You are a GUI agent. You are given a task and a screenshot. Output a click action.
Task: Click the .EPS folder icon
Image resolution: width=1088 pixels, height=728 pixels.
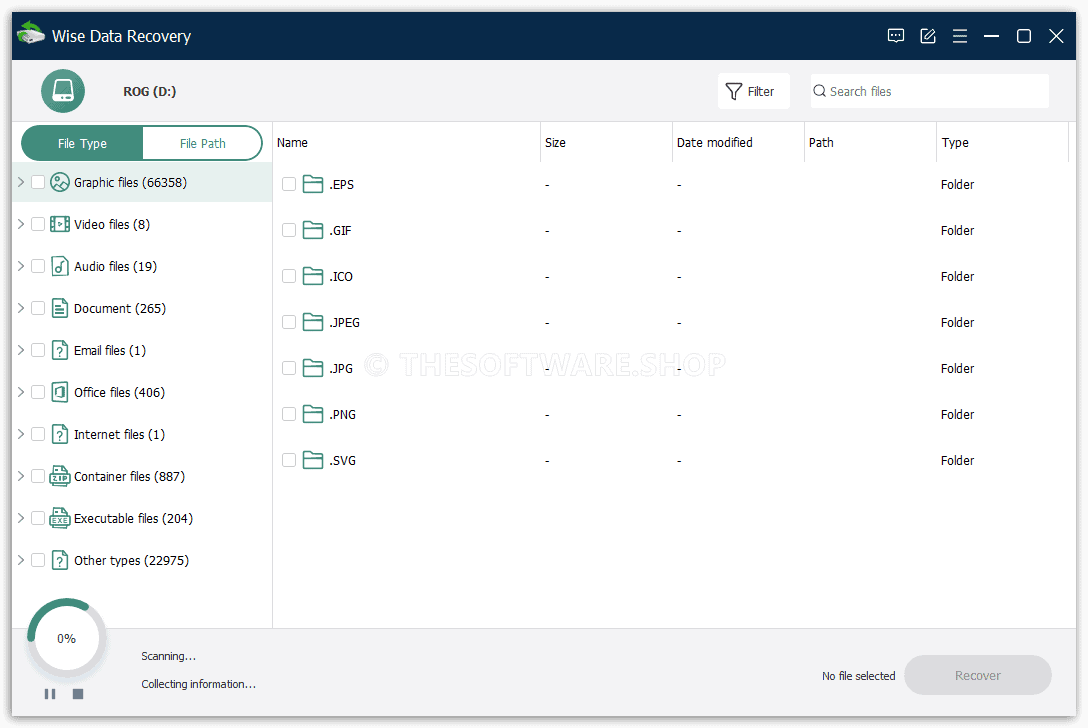point(313,184)
